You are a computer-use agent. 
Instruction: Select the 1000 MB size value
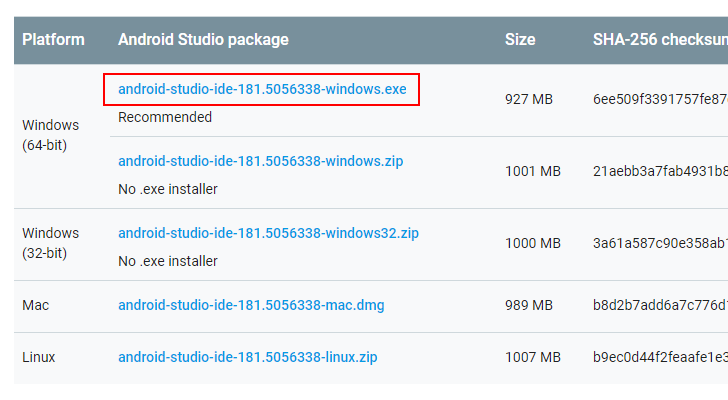click(533, 243)
